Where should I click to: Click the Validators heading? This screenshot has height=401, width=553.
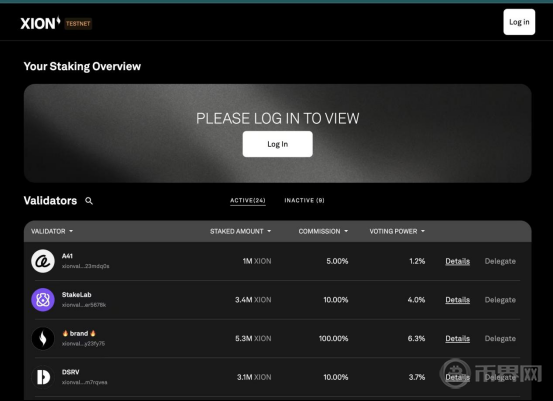coord(50,201)
